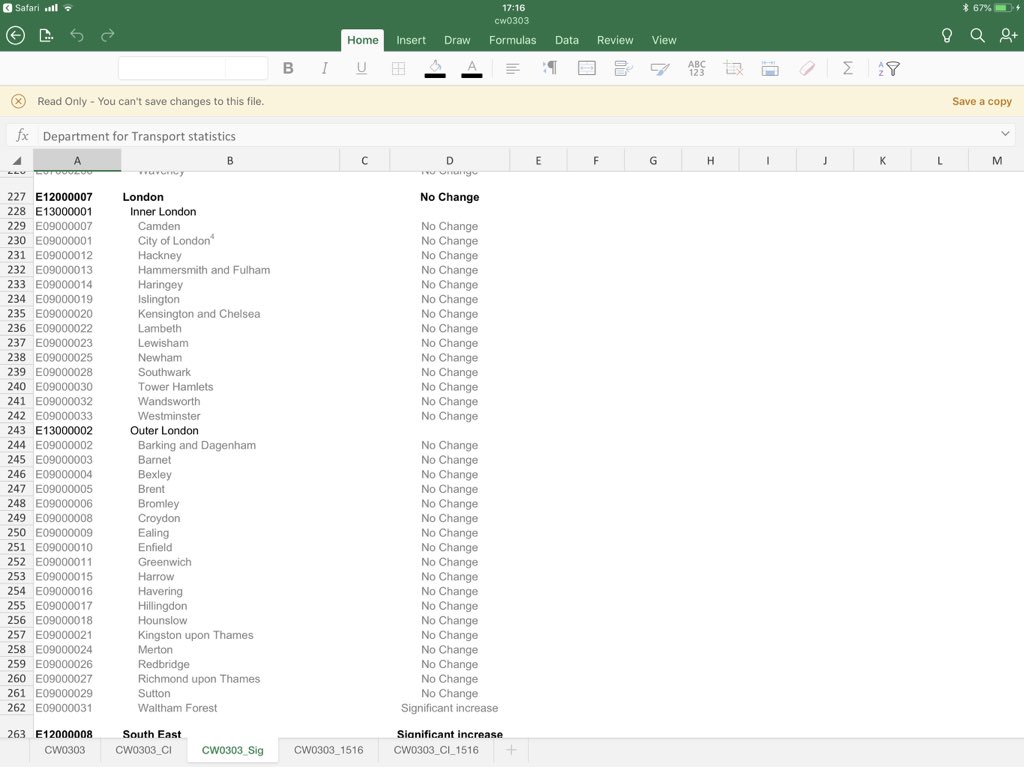Open the Formulas ribbon tab
The width and height of the screenshot is (1024, 767).
(x=513, y=40)
